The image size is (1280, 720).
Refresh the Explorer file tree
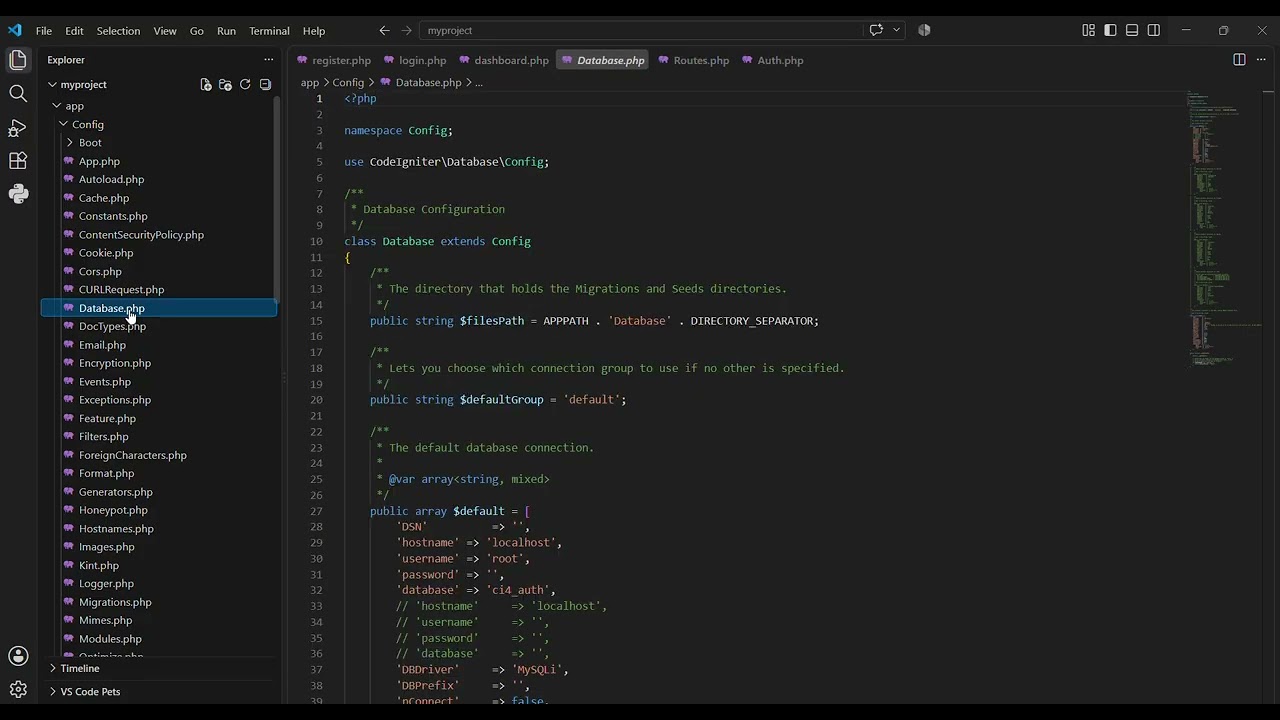(x=245, y=85)
